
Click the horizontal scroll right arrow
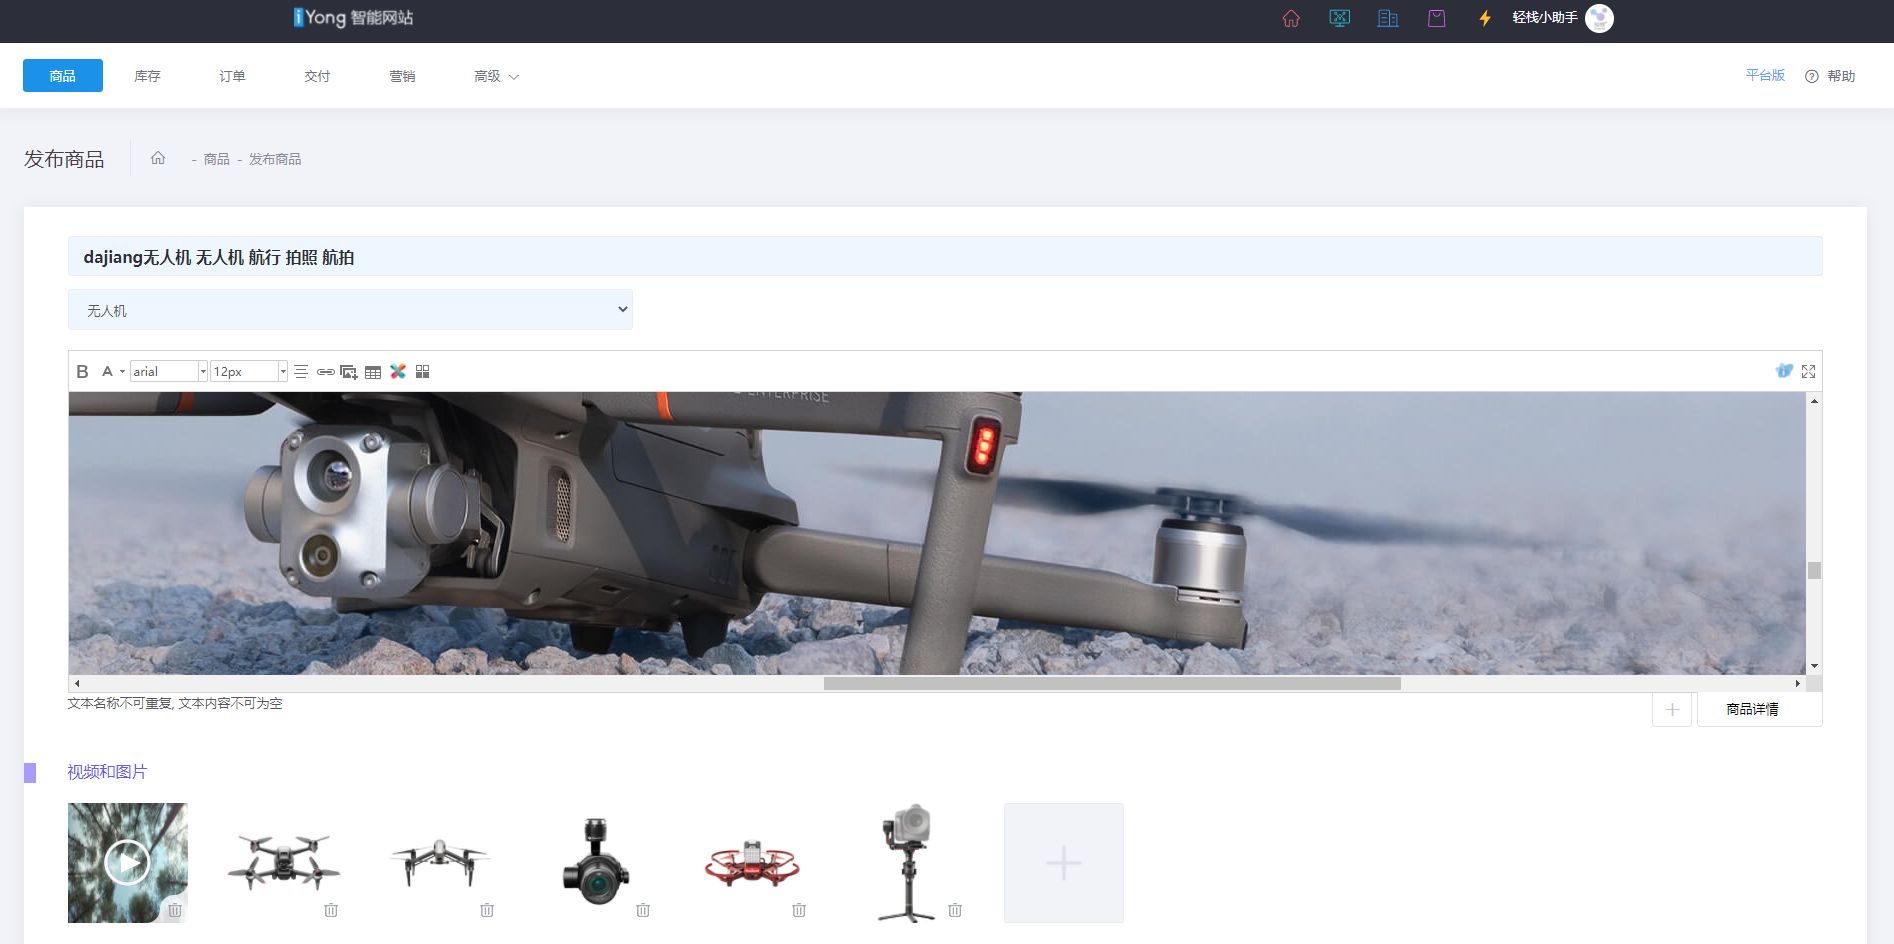click(x=1798, y=684)
